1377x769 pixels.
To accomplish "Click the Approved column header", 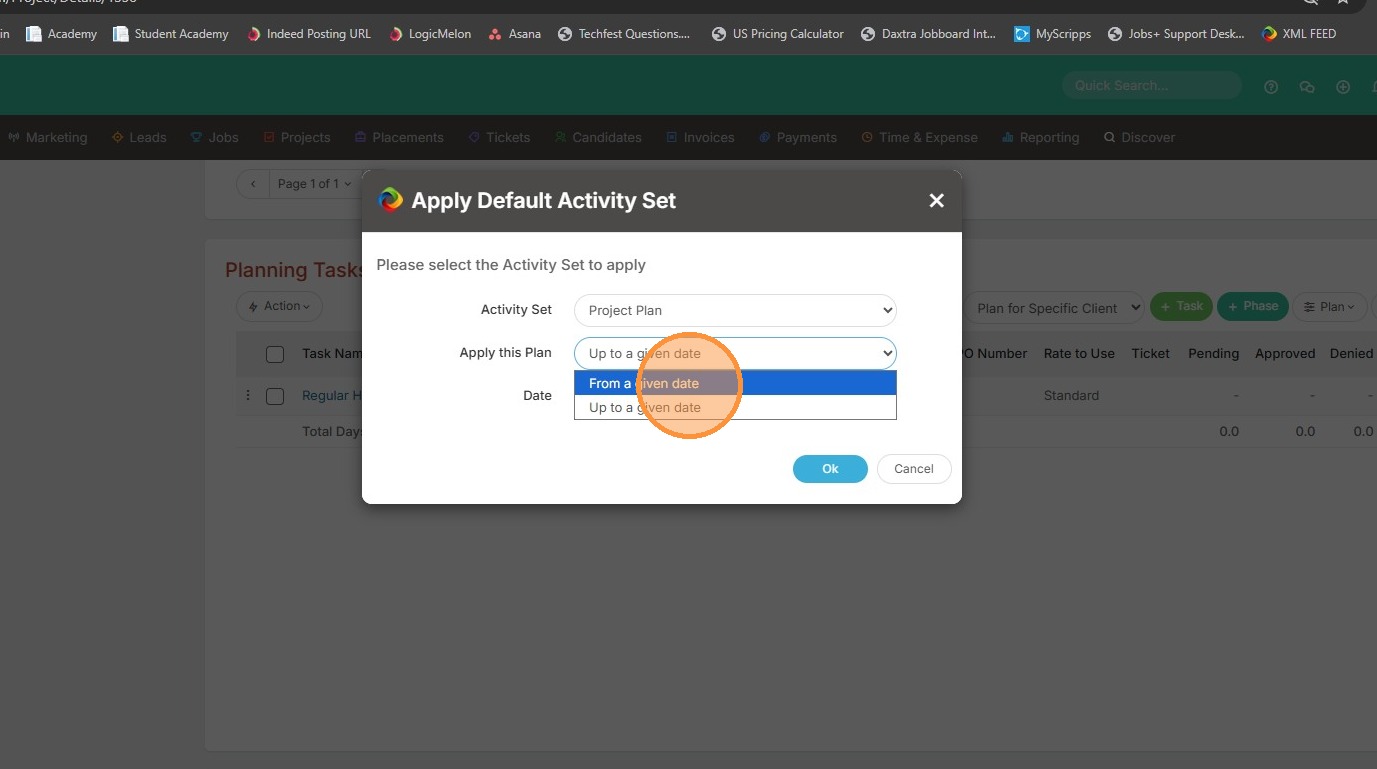I will click(1285, 354).
